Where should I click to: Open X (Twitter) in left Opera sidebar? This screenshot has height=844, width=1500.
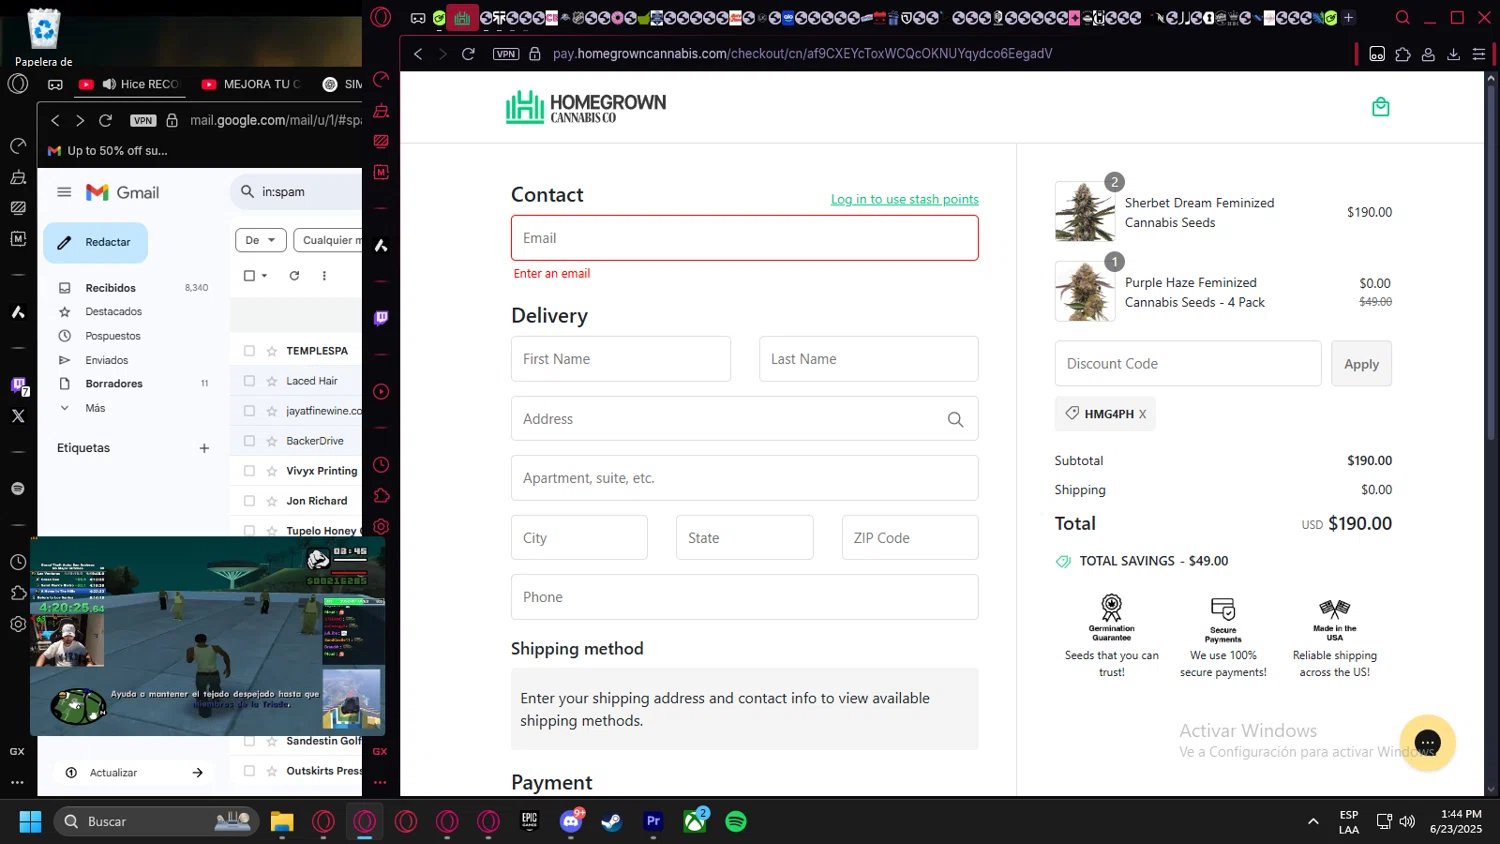(18, 416)
